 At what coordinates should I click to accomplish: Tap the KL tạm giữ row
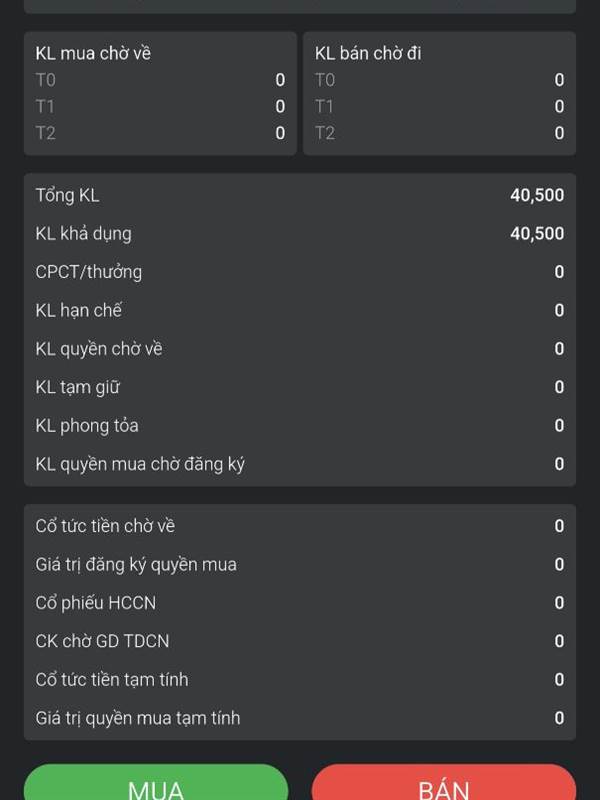coord(300,387)
